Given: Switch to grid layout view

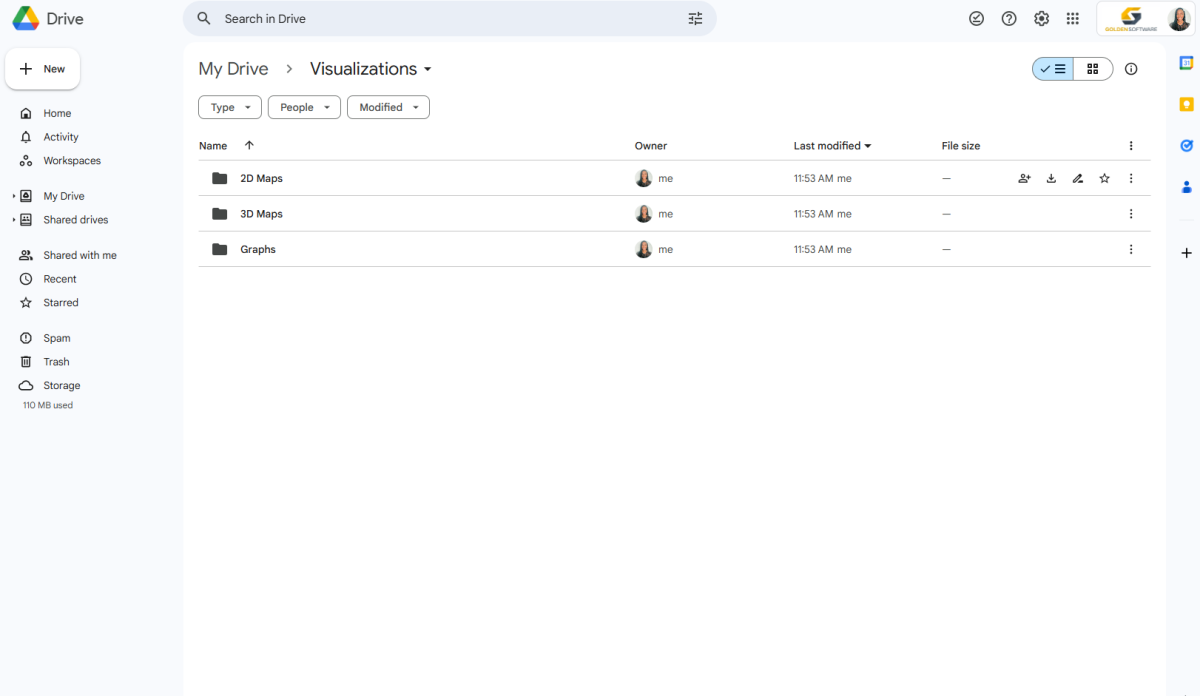Looking at the screenshot, I should click(x=1092, y=69).
